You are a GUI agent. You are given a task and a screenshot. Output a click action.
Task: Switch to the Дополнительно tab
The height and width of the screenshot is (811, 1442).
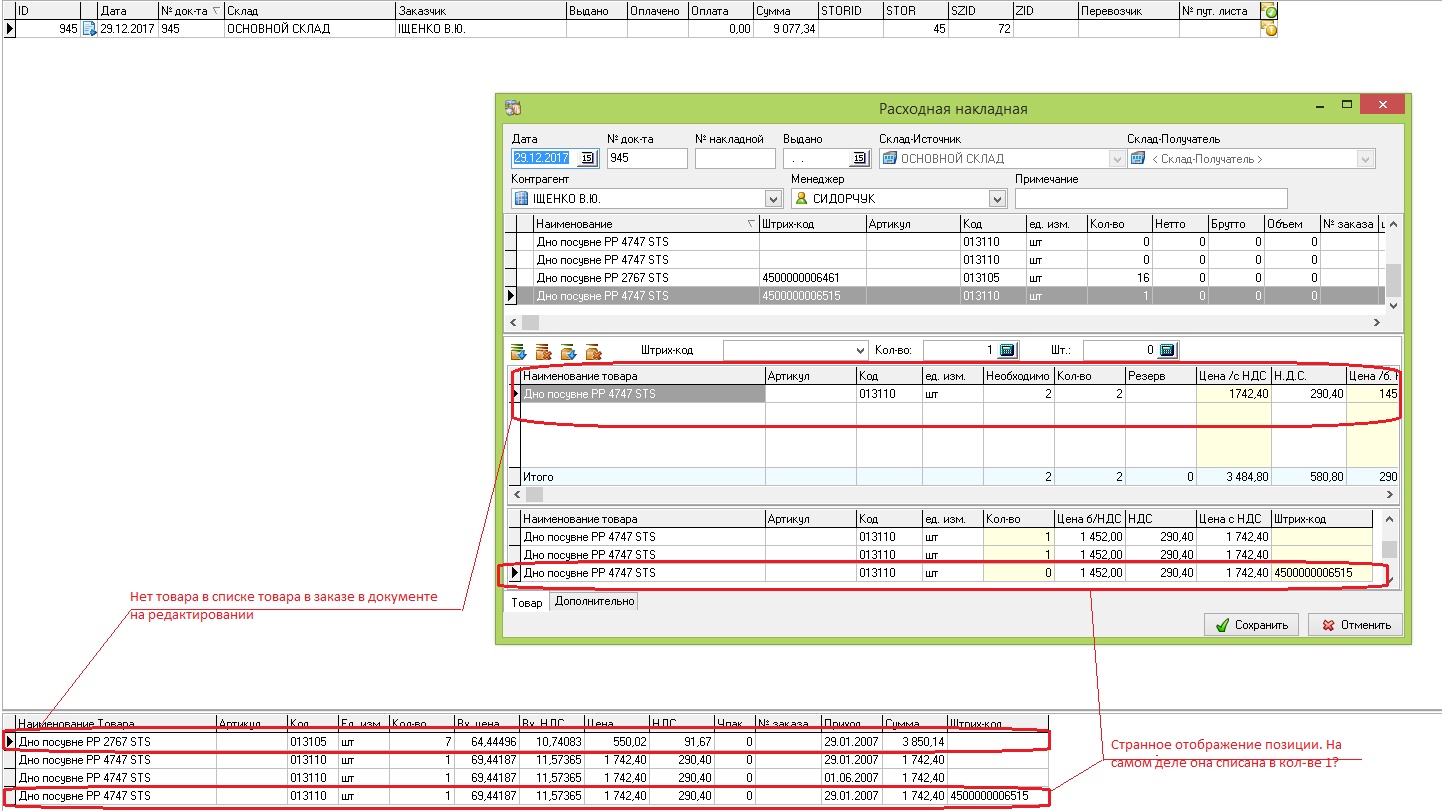[594, 602]
